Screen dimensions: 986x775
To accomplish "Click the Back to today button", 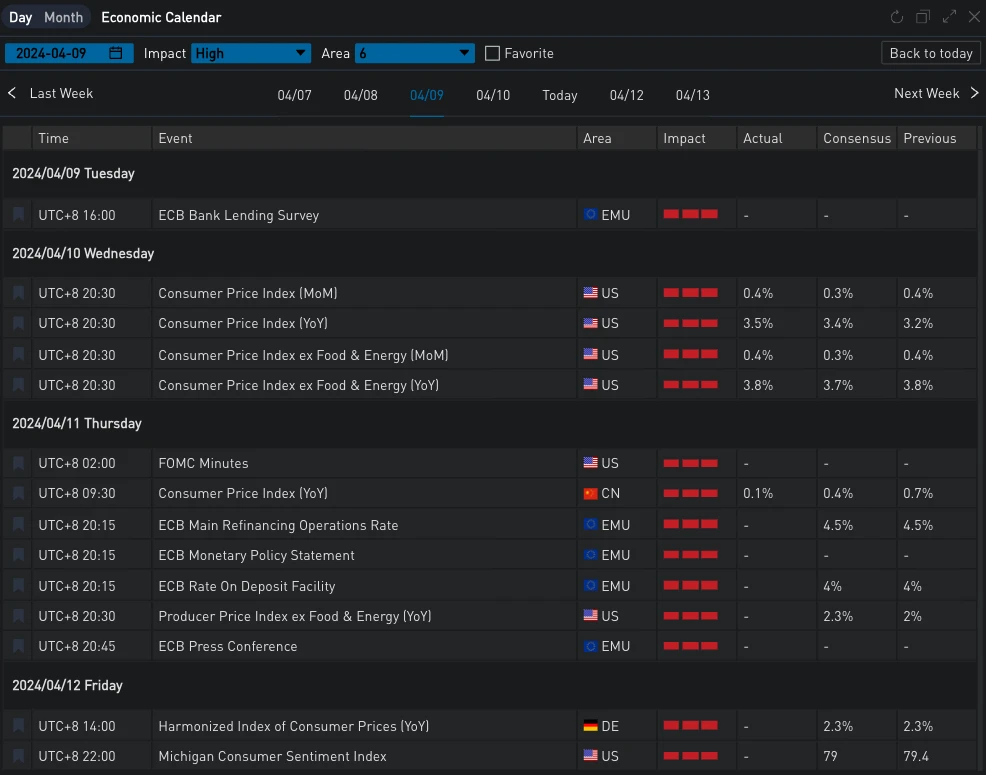I will (930, 53).
